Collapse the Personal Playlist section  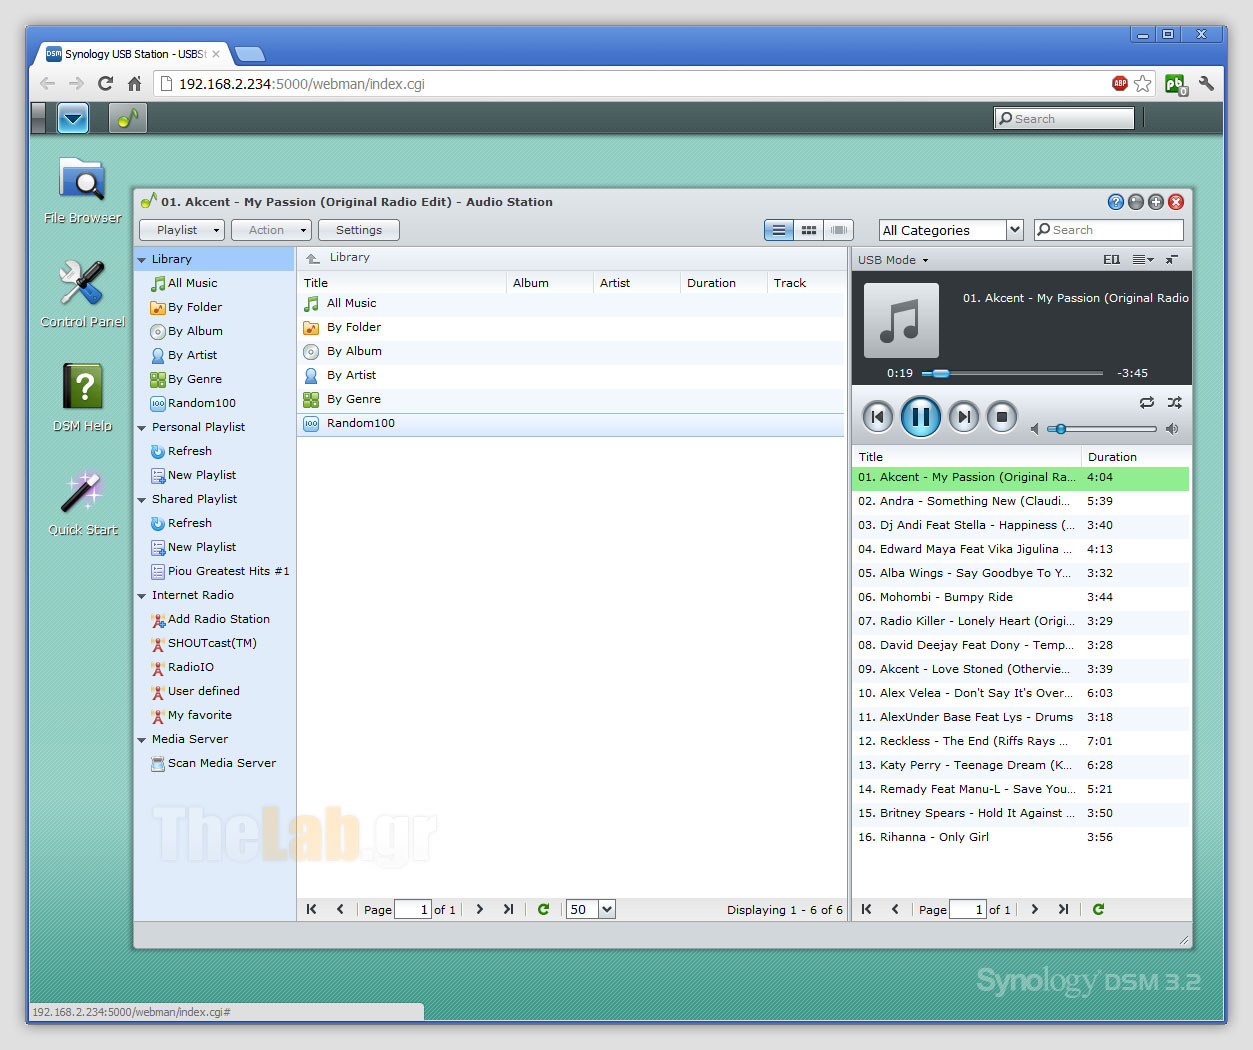pos(142,428)
